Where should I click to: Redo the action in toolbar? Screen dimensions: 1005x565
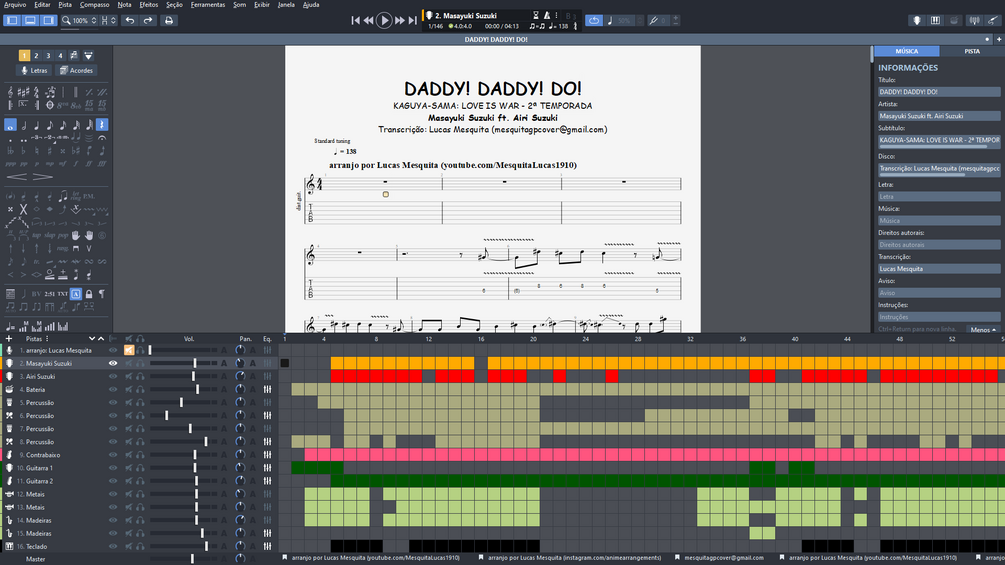pos(148,20)
